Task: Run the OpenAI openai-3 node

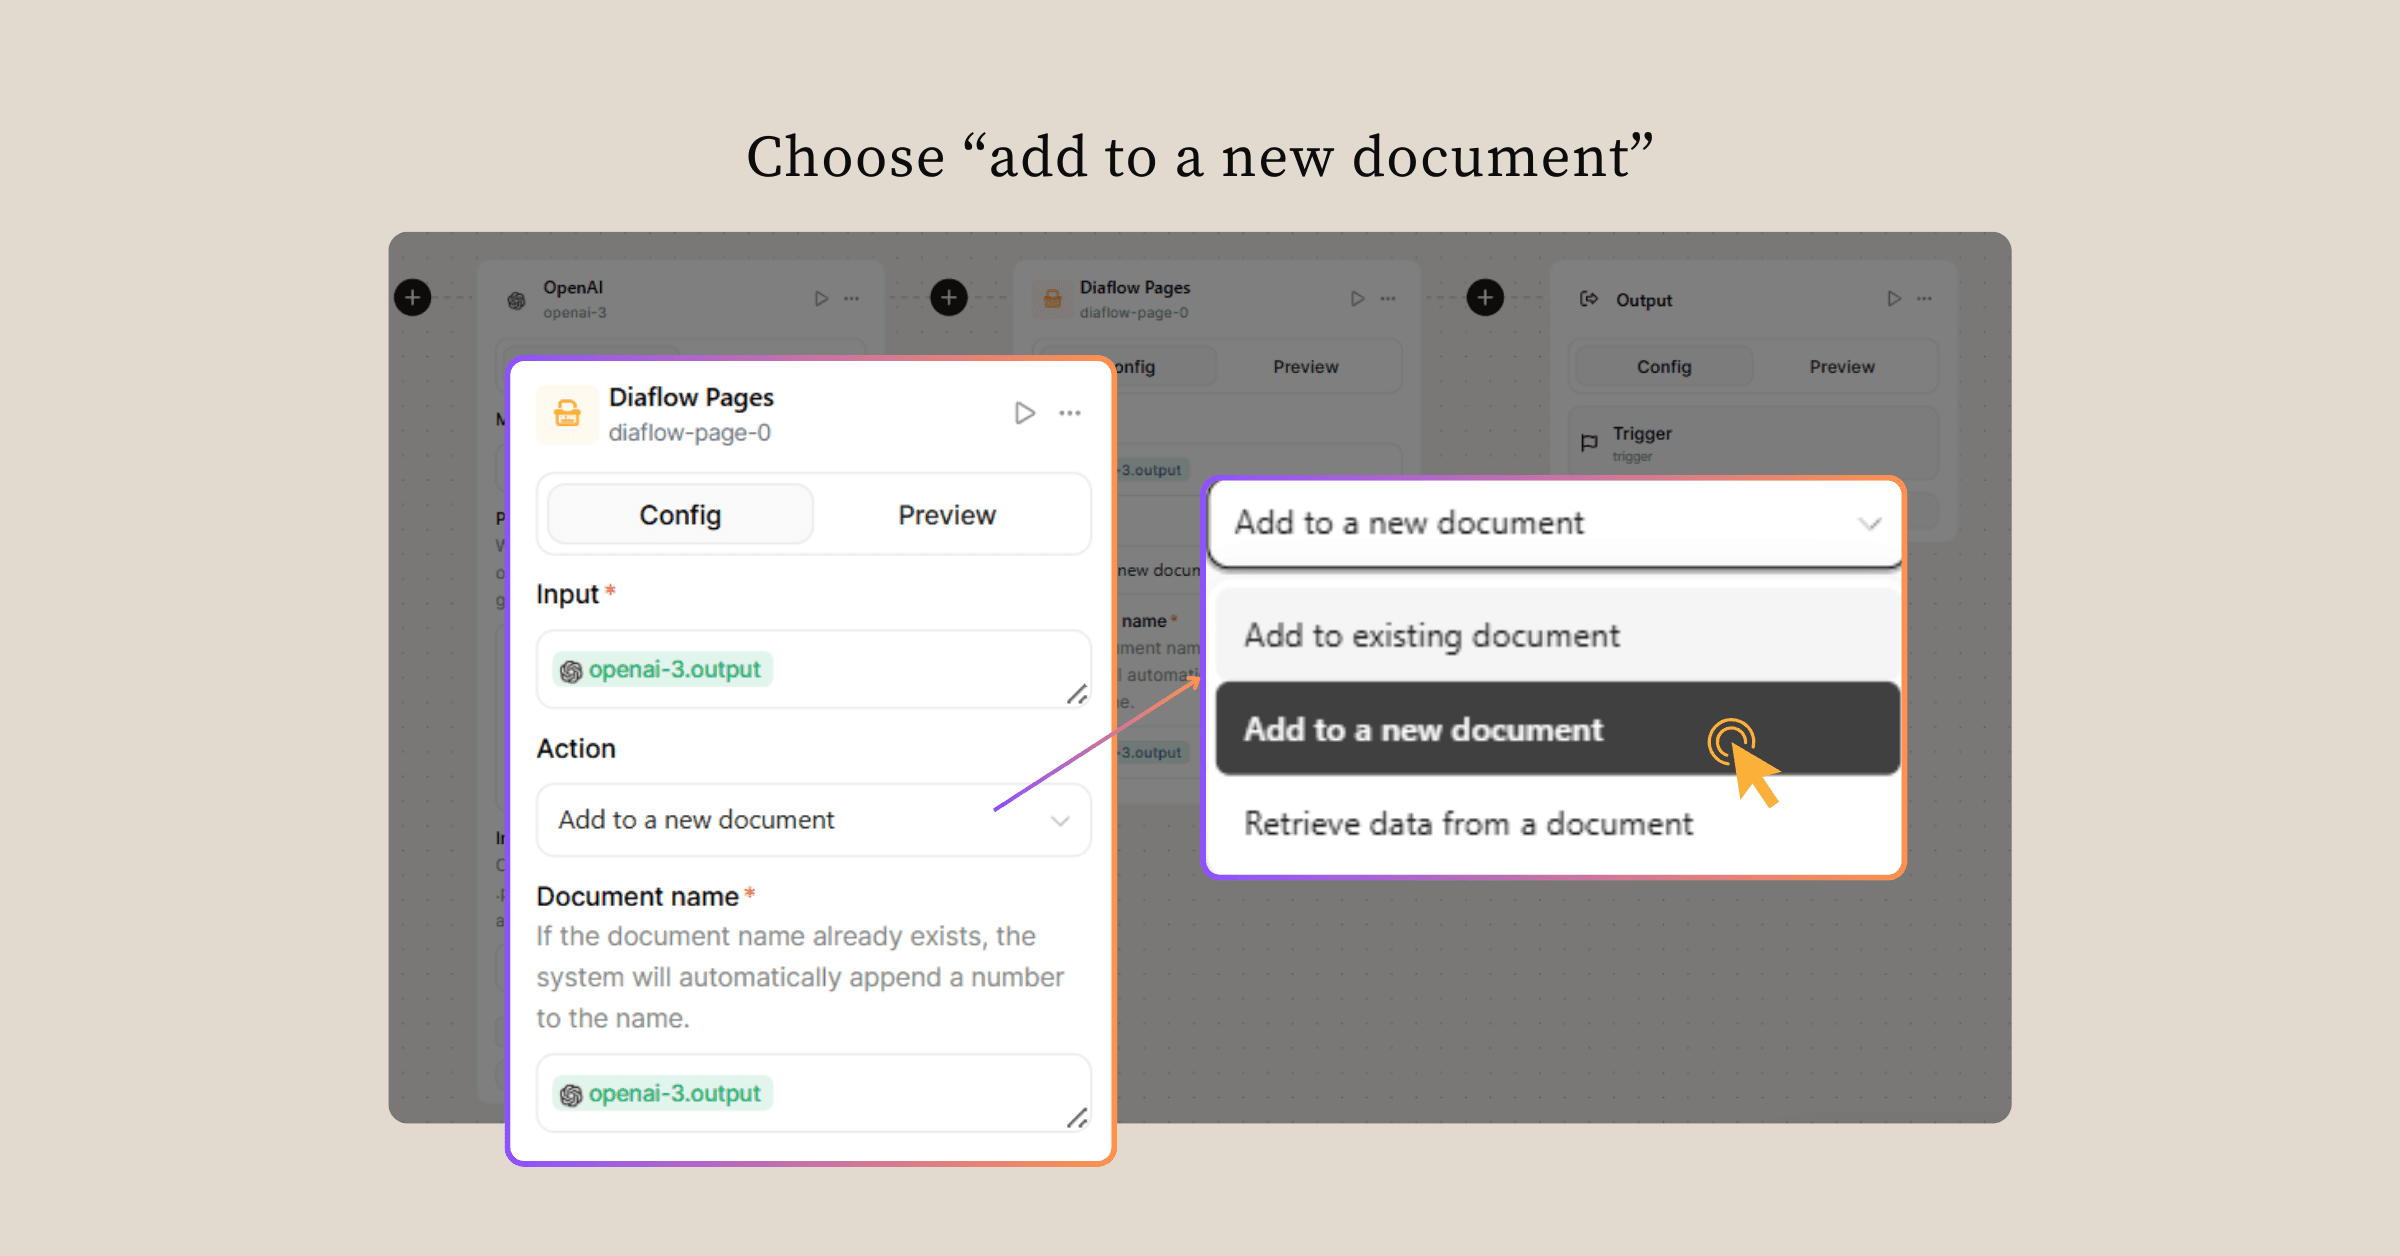Action: tap(821, 298)
